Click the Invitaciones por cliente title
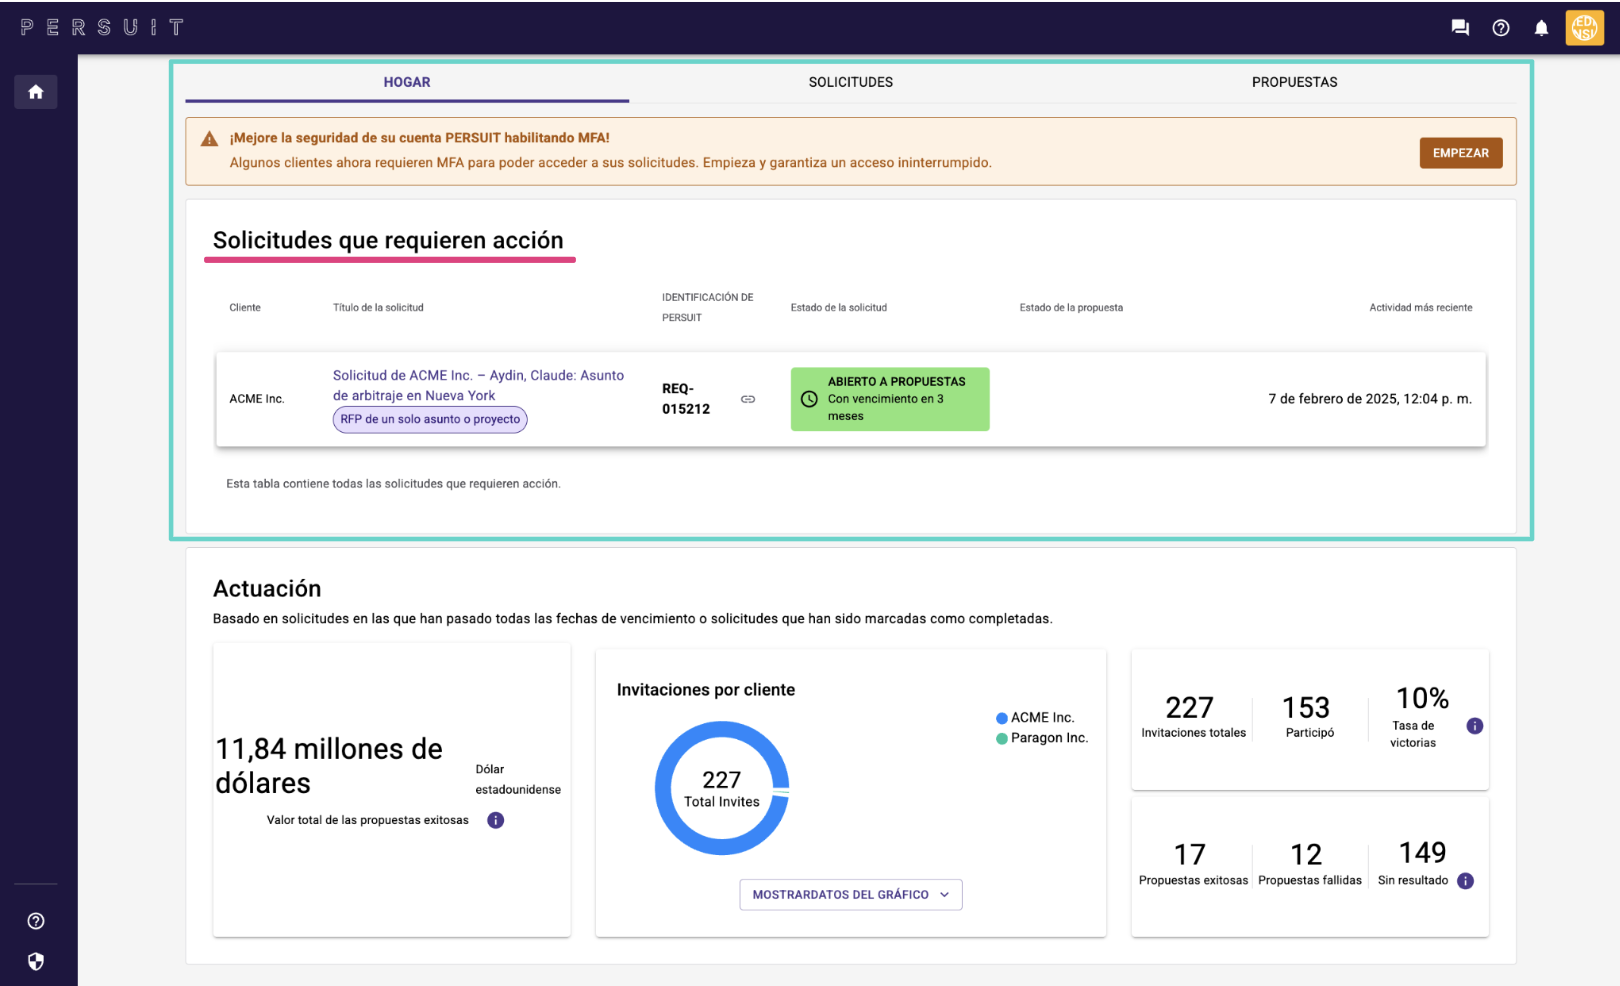Viewport: 1620px width, 986px height. point(706,690)
